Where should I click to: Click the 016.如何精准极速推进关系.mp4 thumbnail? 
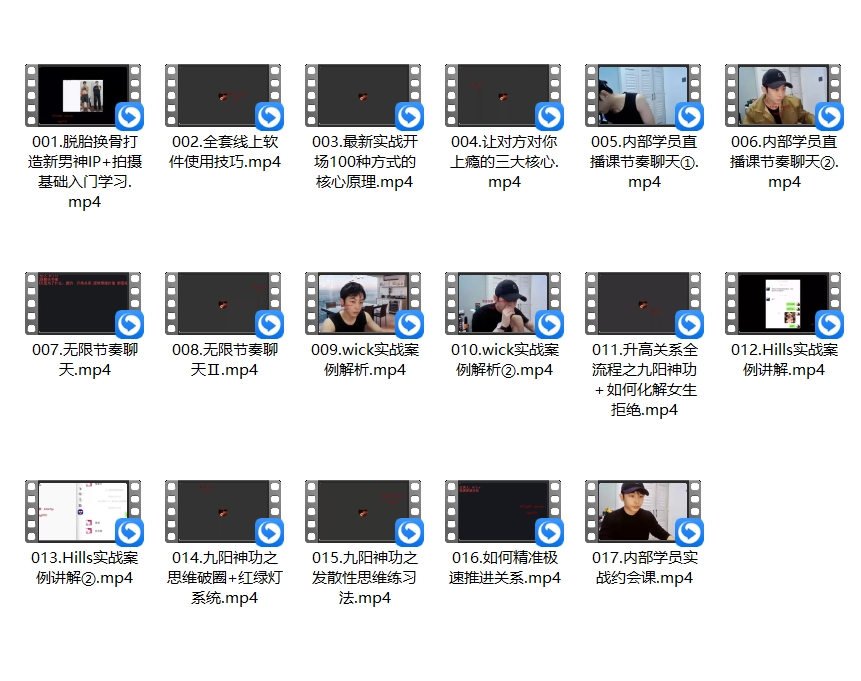click(504, 512)
